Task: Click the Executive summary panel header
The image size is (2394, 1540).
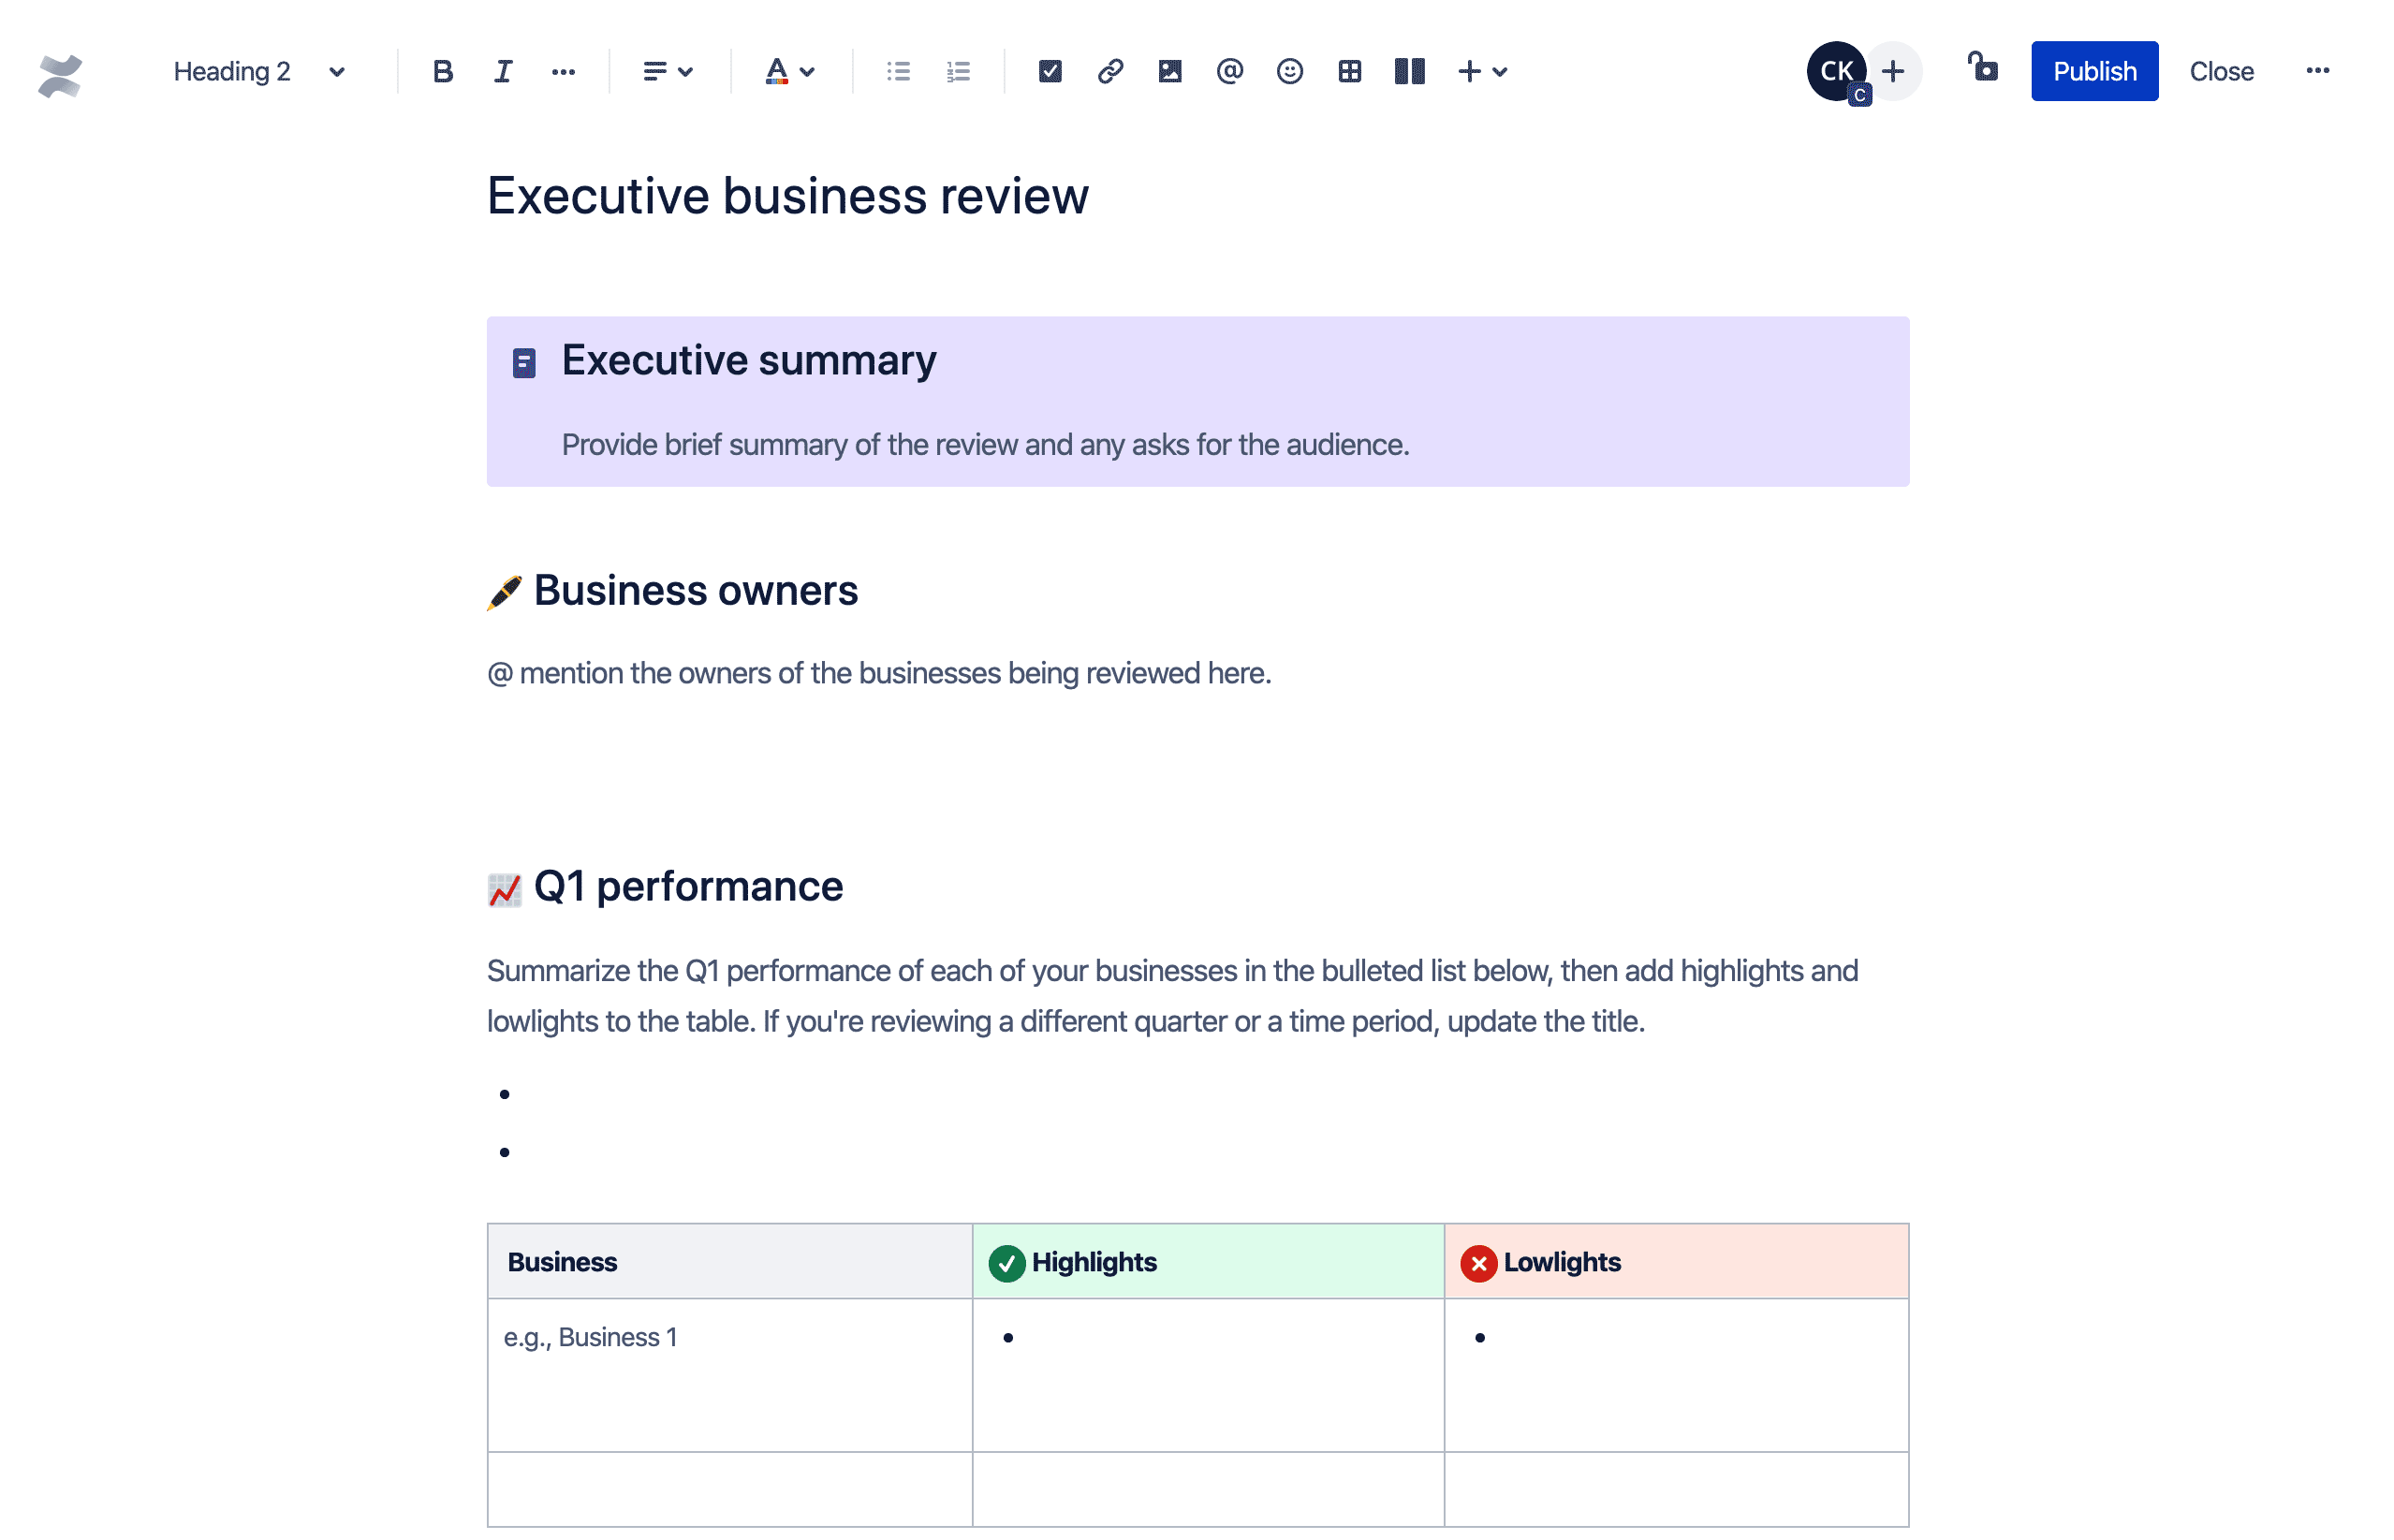Action: click(x=747, y=359)
